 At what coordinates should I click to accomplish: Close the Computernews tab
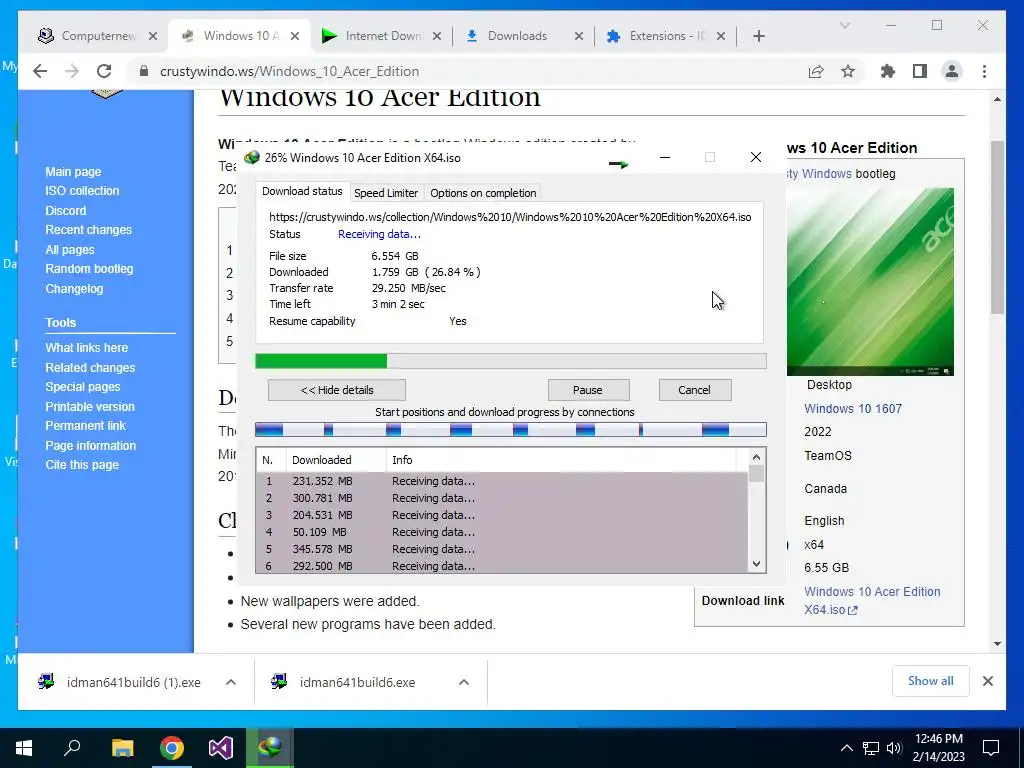pos(153,36)
